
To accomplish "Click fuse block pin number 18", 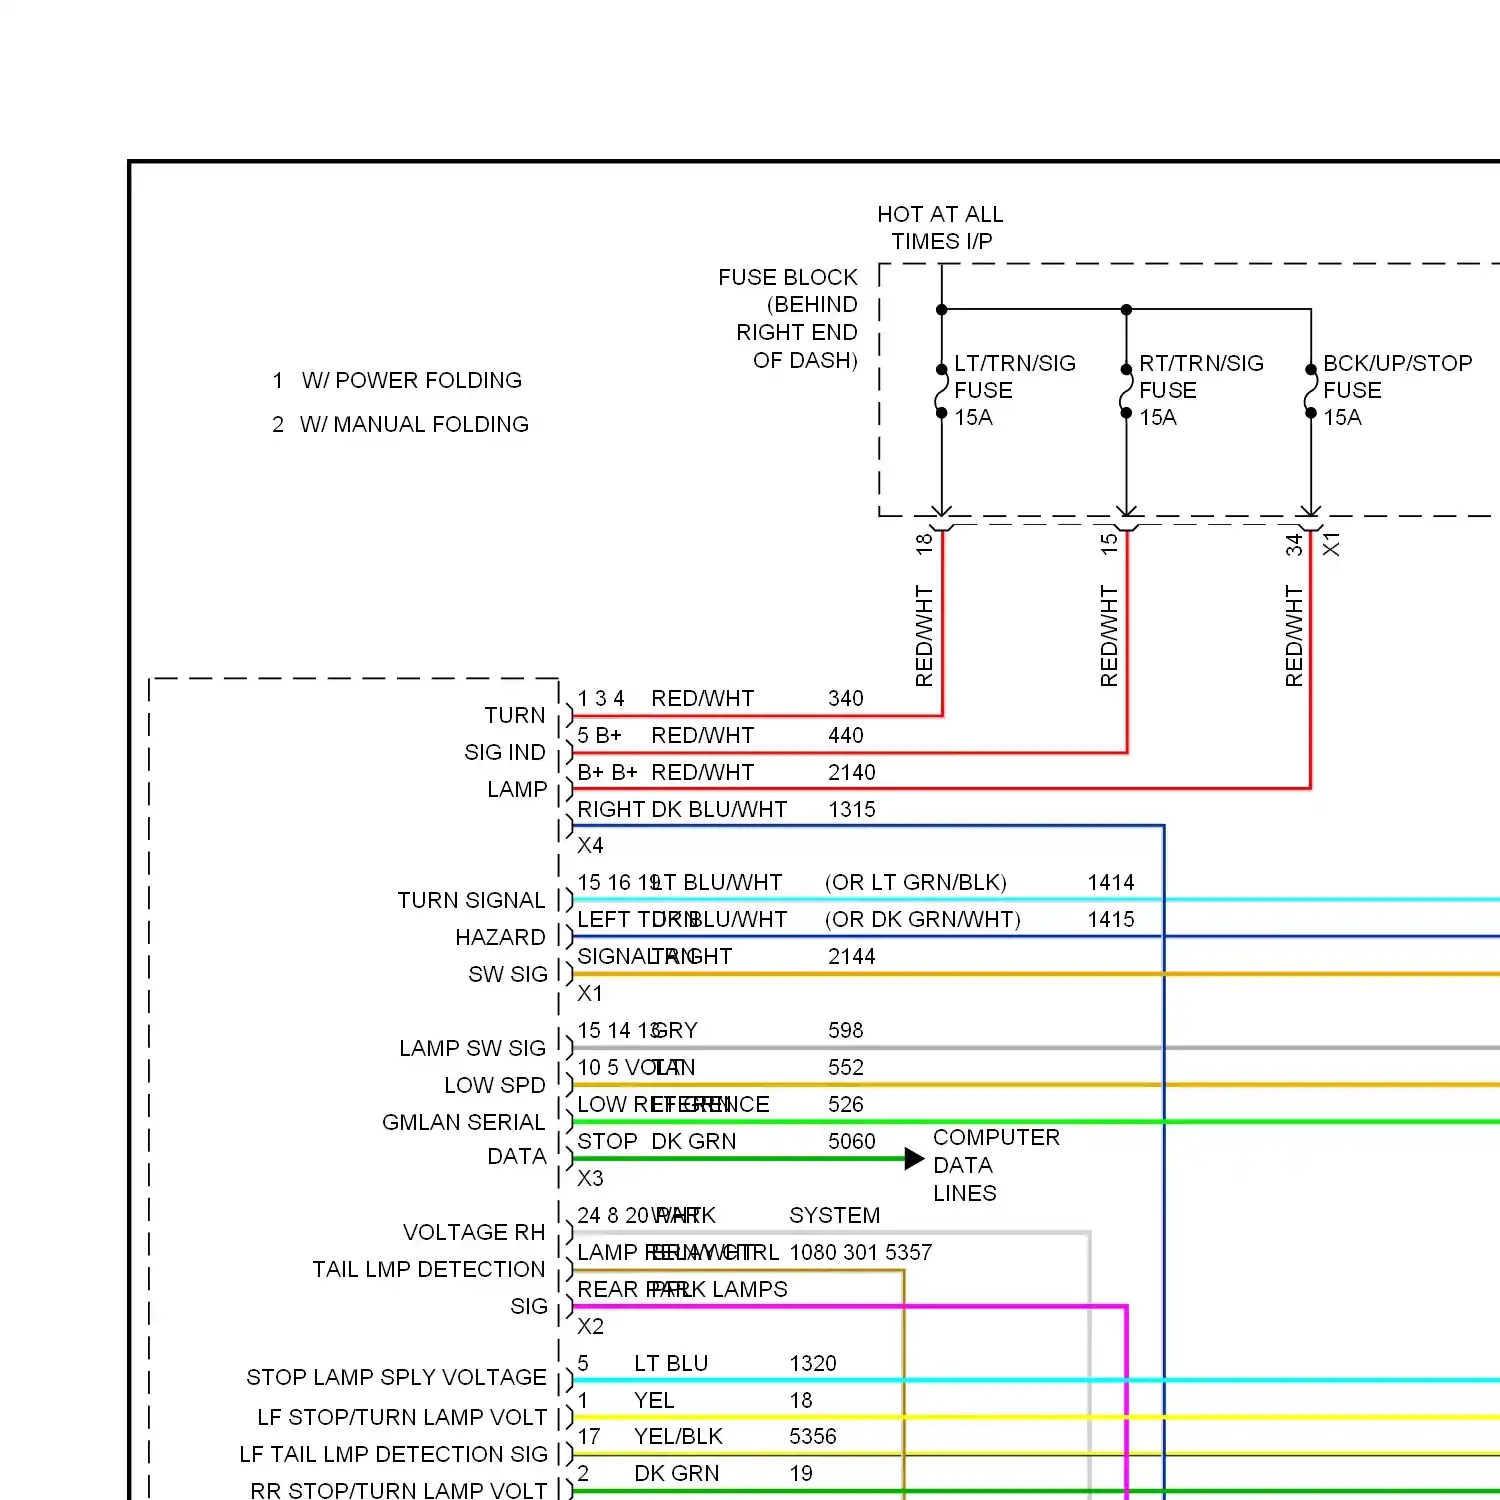I will click(x=924, y=543).
